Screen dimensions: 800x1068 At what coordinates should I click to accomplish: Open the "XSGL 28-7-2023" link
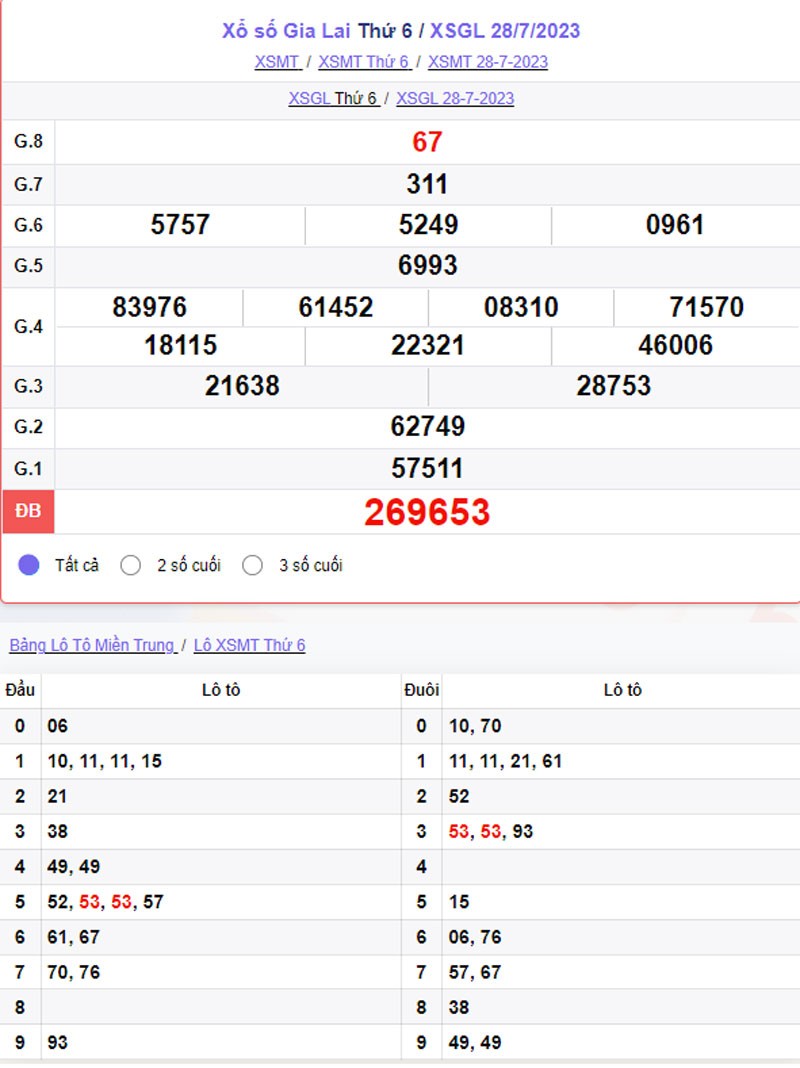coord(455,98)
